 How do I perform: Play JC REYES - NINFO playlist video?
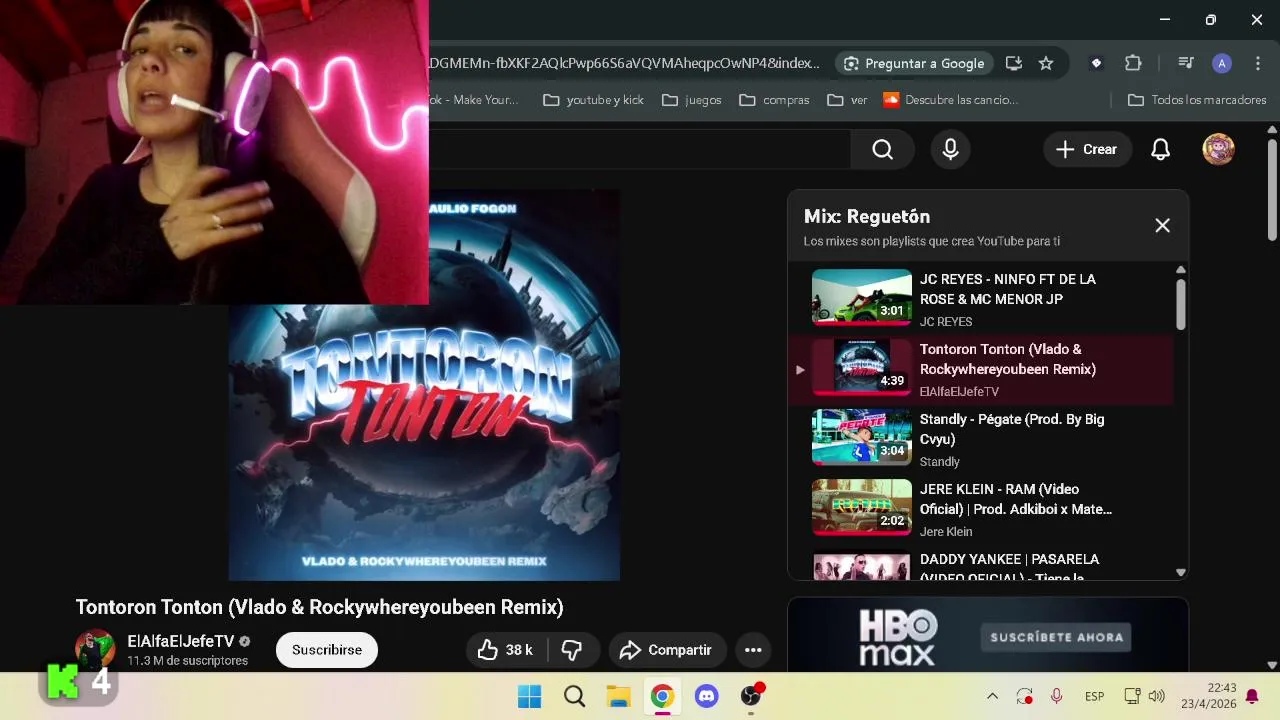980,298
